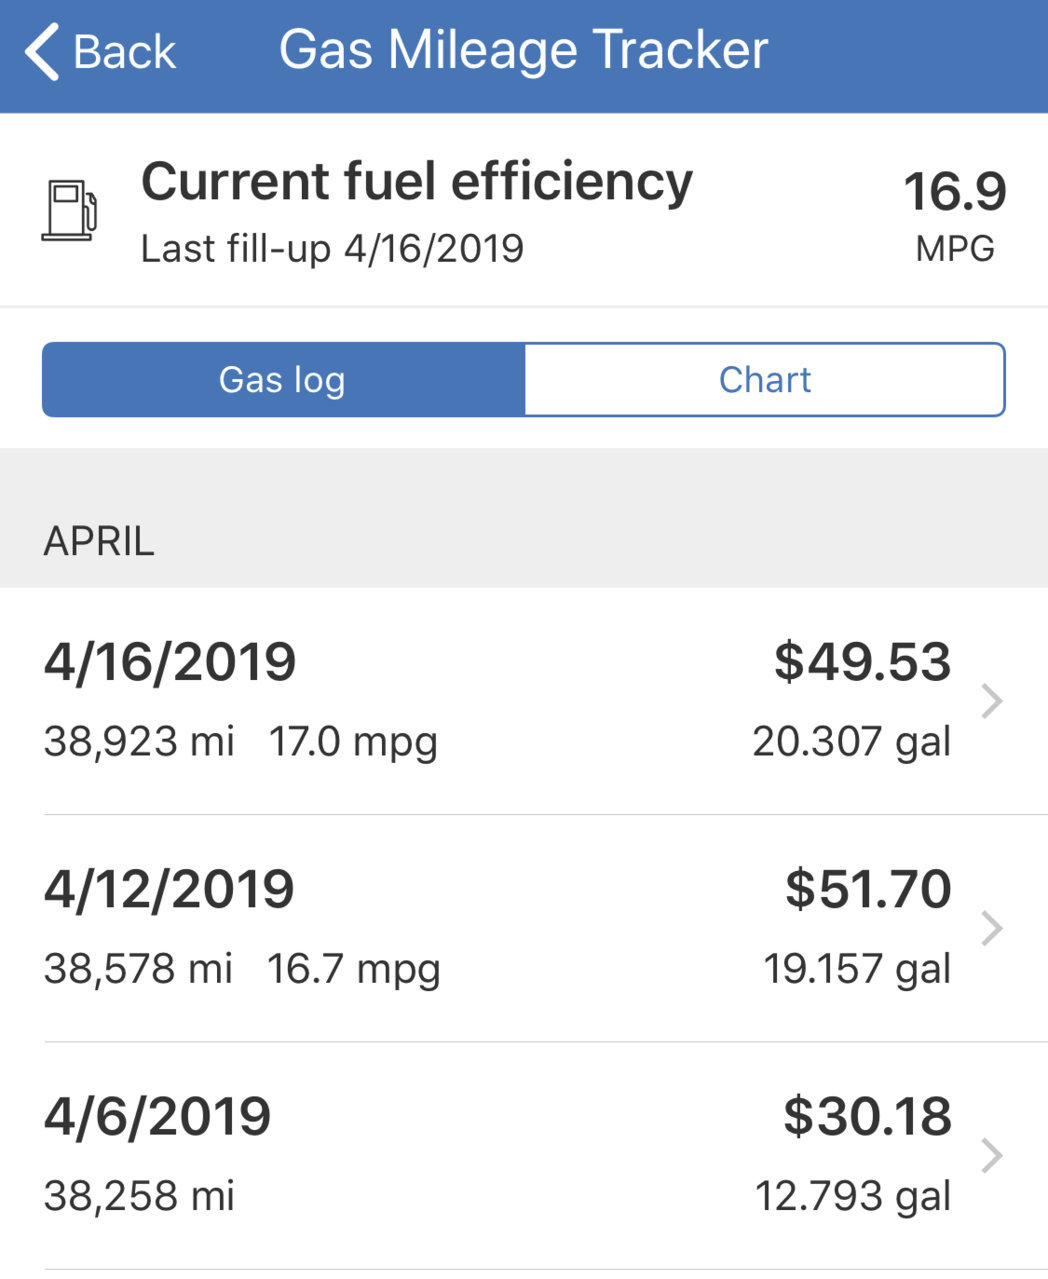Tap the back arrow chevron icon
The height and width of the screenshot is (1279, 1048).
click(42, 52)
